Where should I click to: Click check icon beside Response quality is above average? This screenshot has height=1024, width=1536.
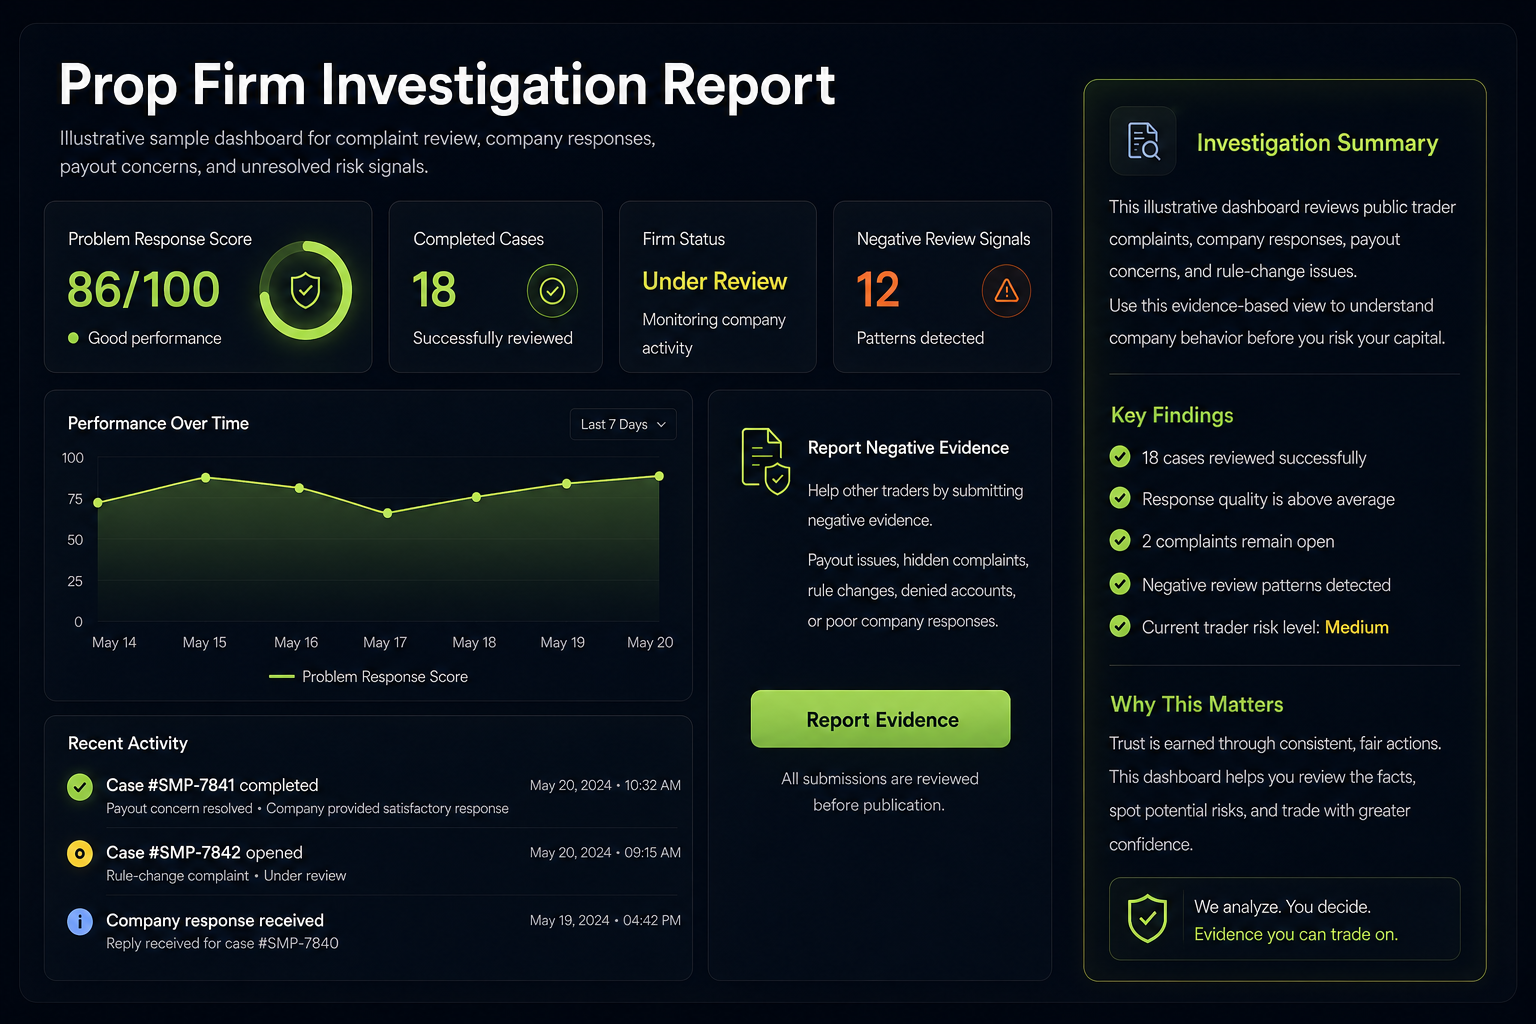pos(1120,498)
